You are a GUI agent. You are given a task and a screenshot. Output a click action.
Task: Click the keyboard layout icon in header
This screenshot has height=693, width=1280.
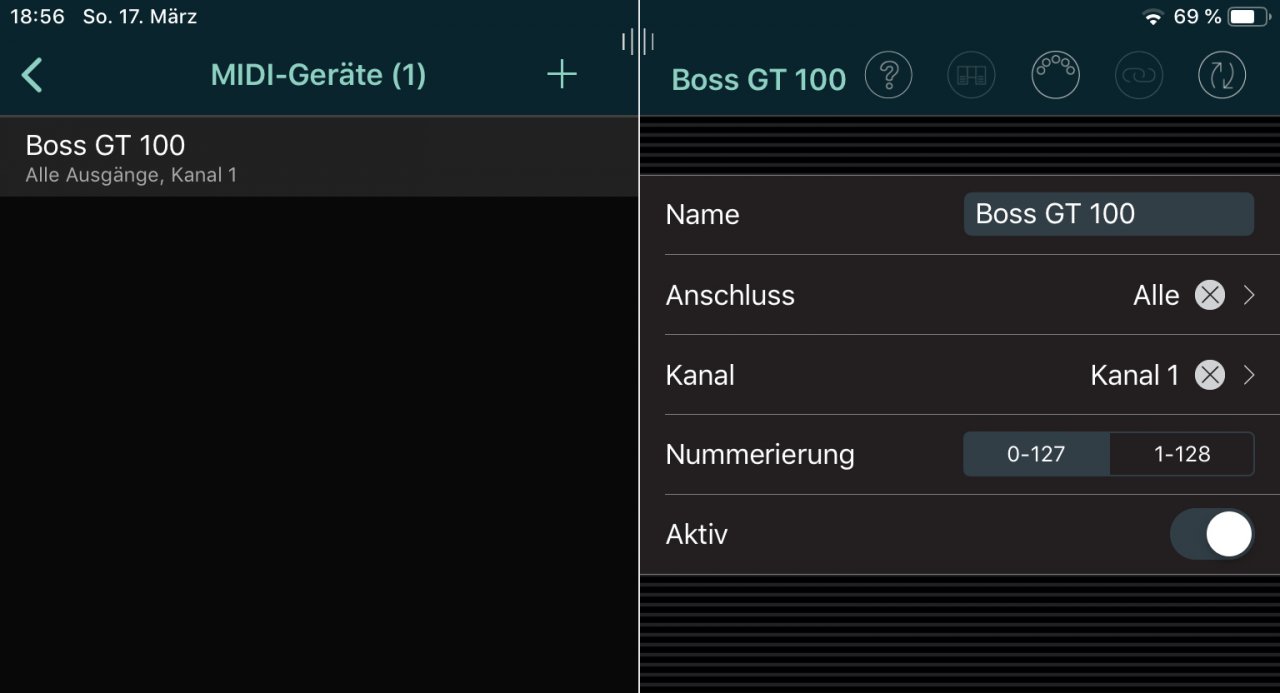tap(971, 75)
